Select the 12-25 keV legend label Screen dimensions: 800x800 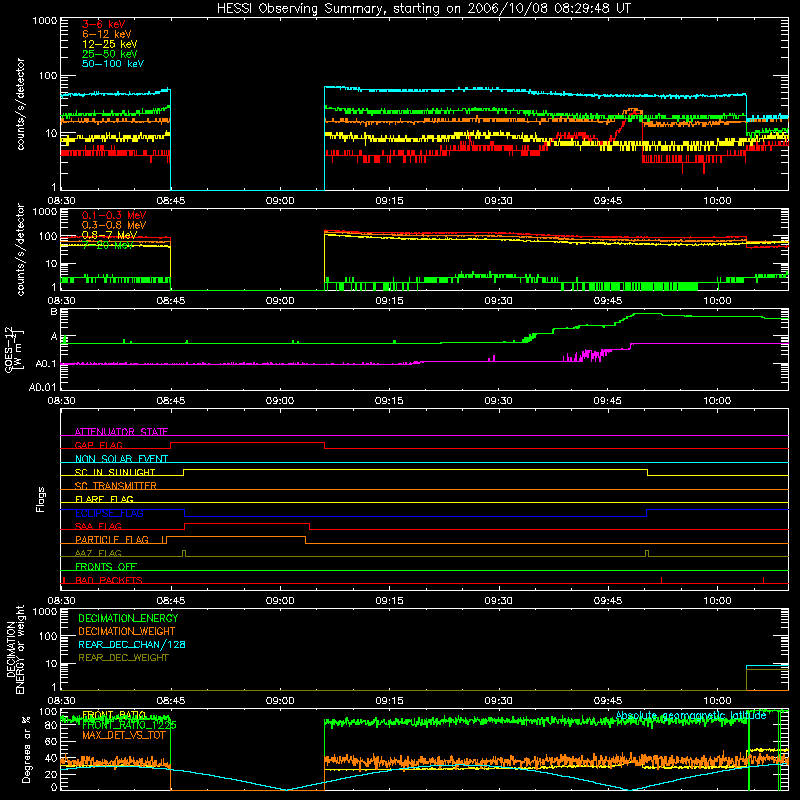tap(110, 44)
